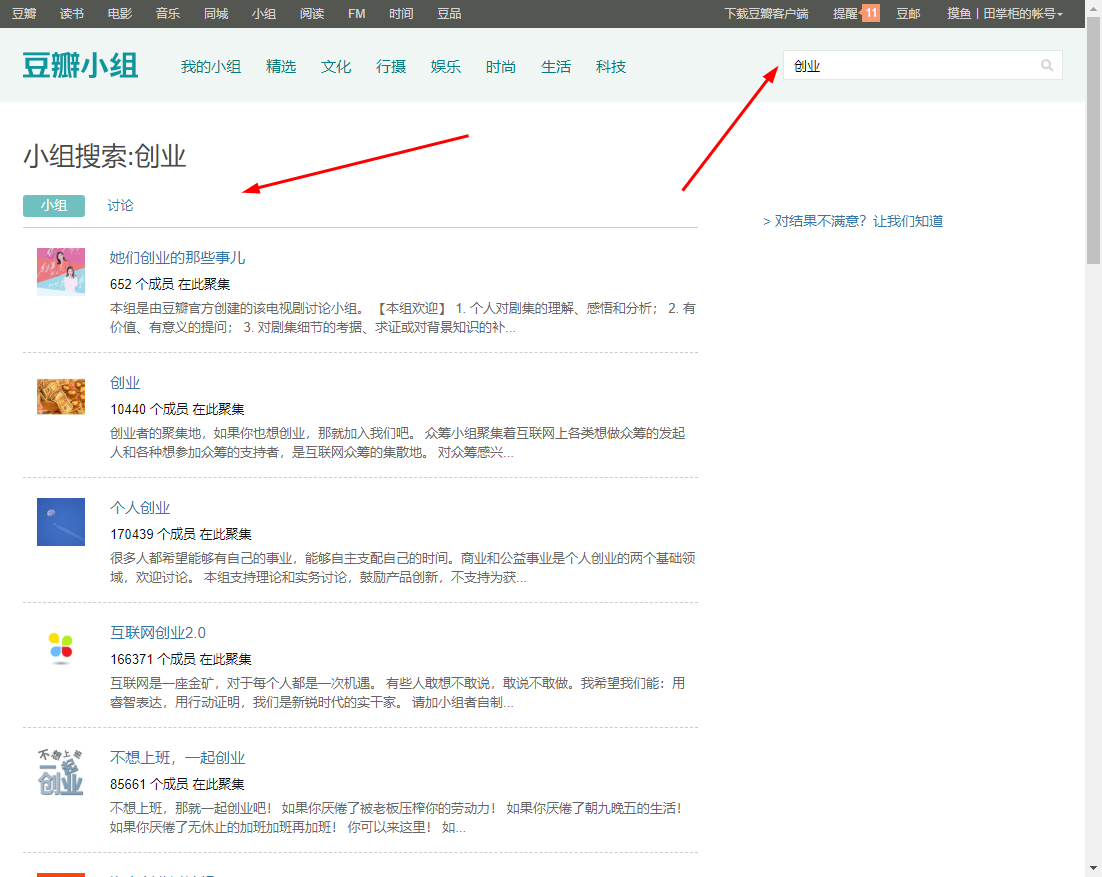
Task: Open the 文化 category
Action: click(x=336, y=66)
